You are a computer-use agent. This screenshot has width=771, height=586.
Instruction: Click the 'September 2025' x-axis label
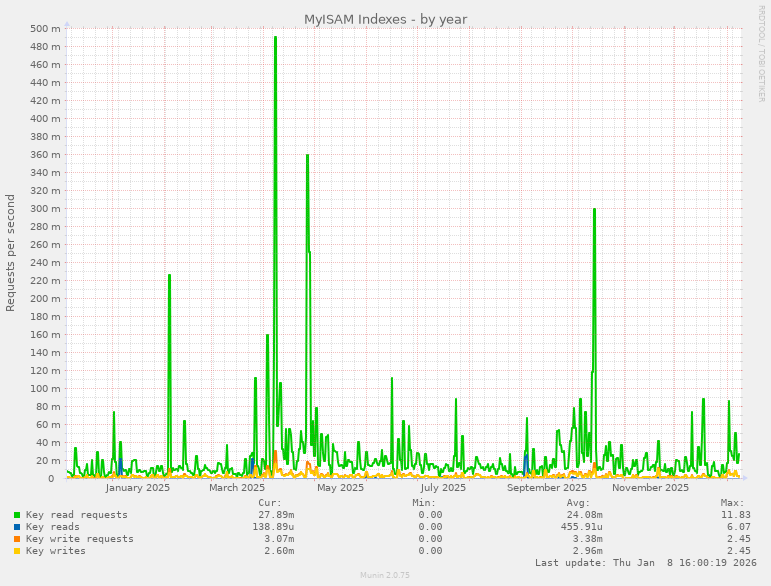547,488
